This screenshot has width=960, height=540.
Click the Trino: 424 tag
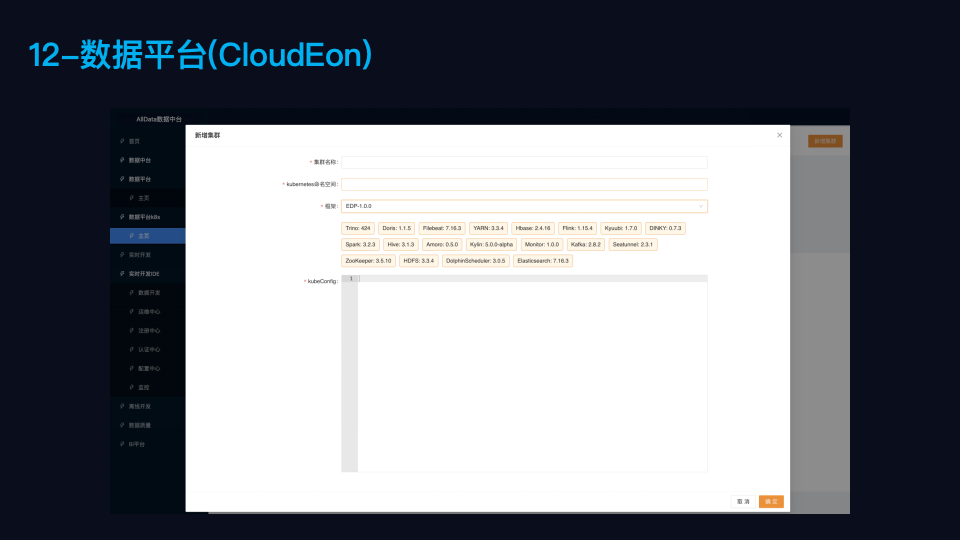(358, 228)
